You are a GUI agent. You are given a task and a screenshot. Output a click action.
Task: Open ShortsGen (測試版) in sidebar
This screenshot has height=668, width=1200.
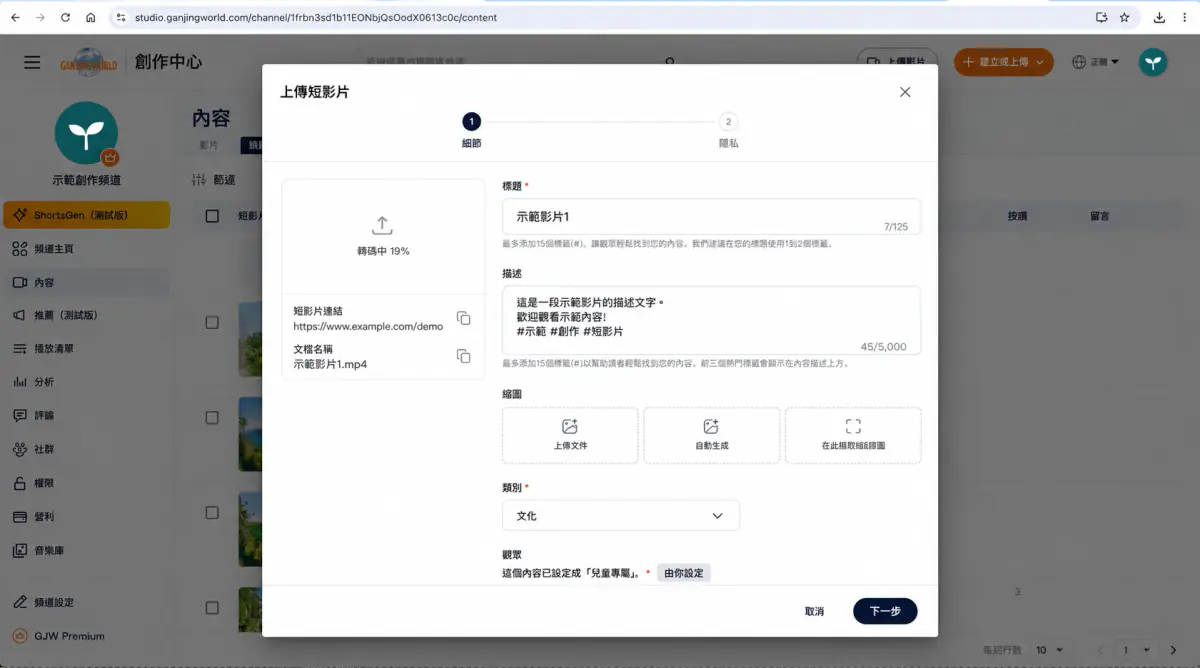coord(86,215)
